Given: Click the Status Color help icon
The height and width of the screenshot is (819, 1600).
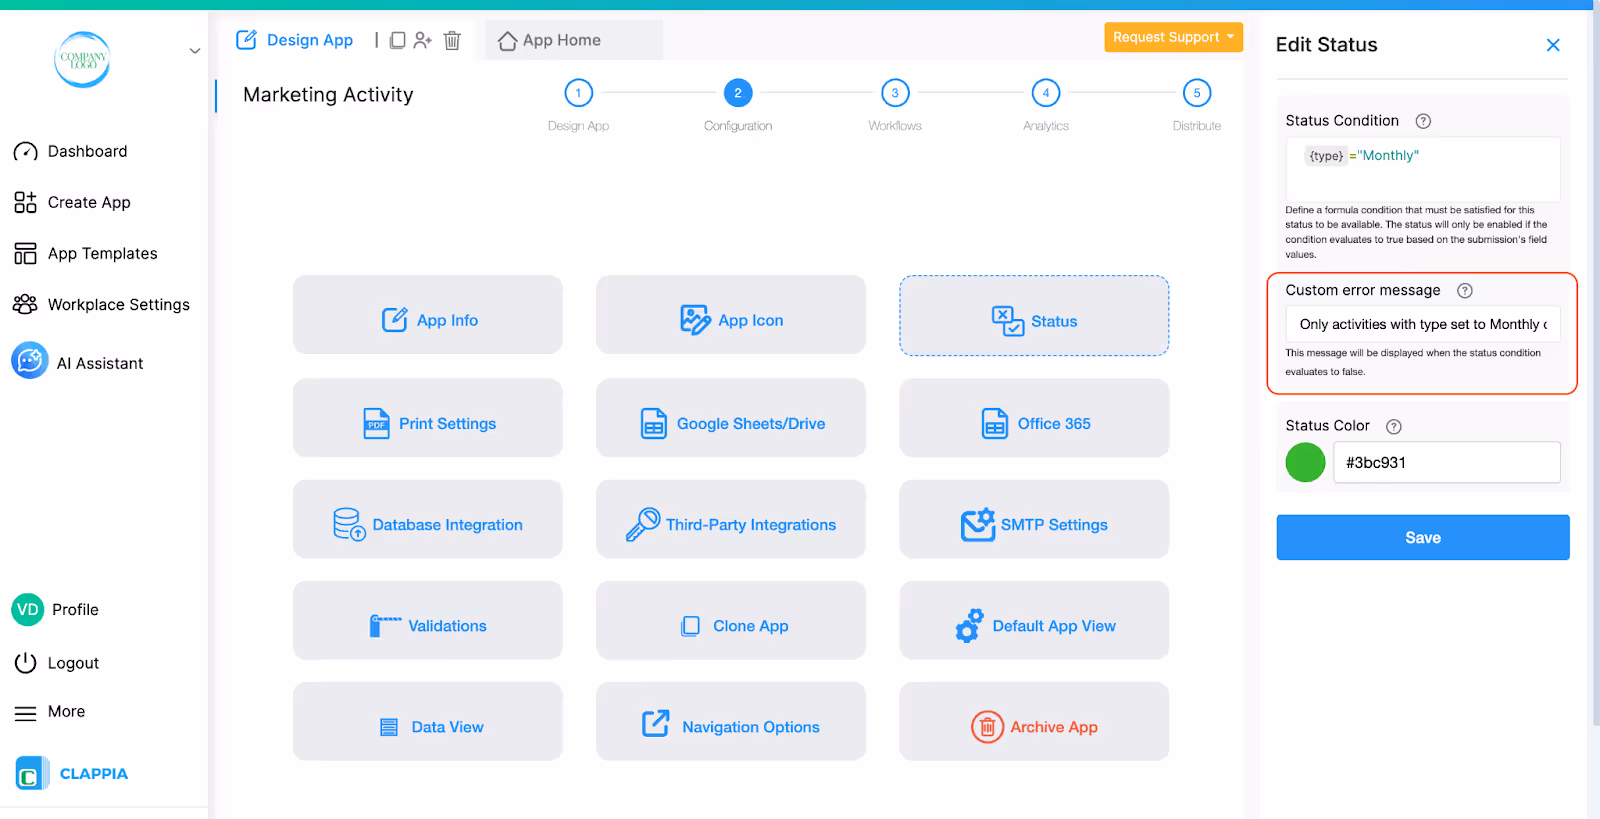Looking at the screenshot, I should point(1394,426).
